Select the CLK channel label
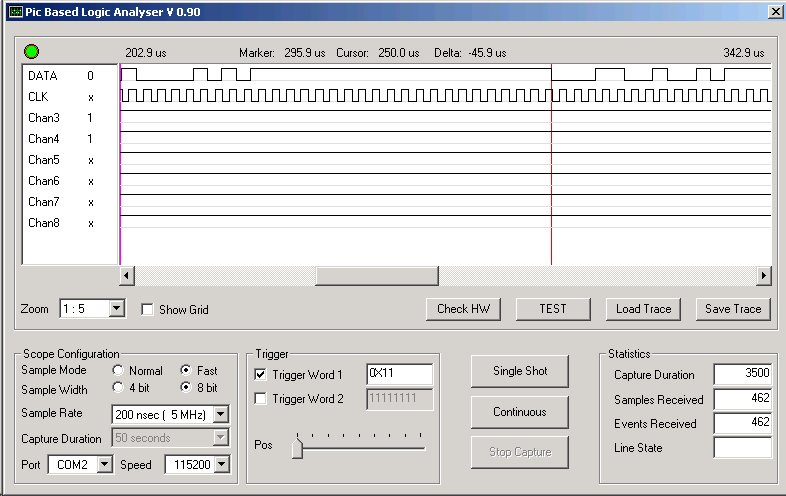This screenshot has width=786, height=496. (x=38, y=97)
